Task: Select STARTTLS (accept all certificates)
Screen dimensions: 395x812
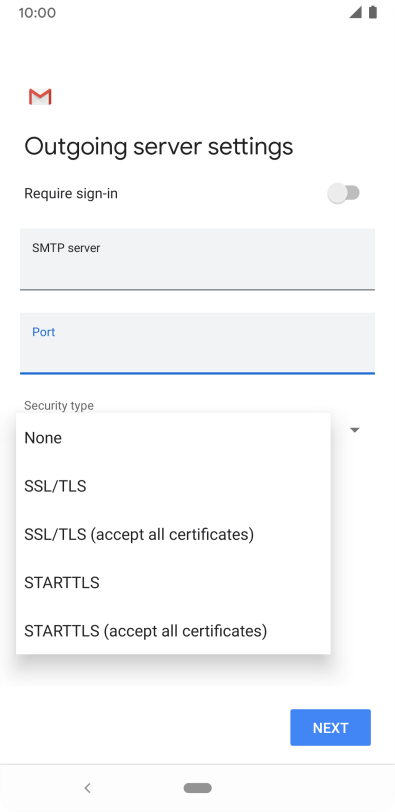Action: [173, 631]
